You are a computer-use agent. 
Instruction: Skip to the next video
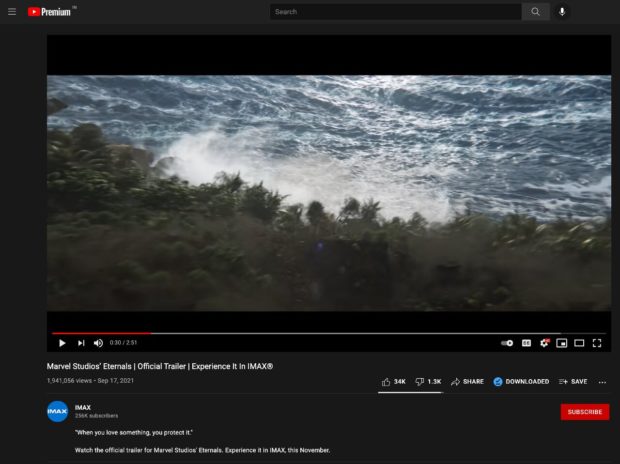coord(81,343)
